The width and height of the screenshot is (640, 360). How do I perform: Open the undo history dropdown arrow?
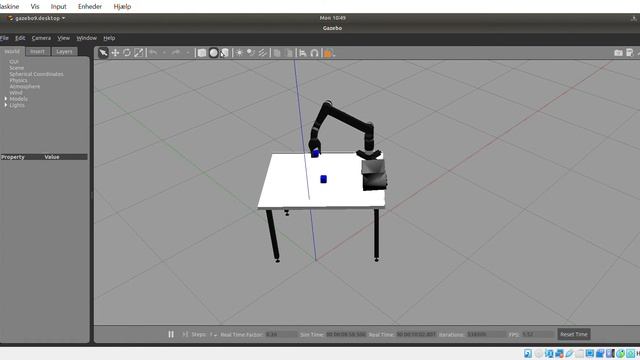point(164,53)
